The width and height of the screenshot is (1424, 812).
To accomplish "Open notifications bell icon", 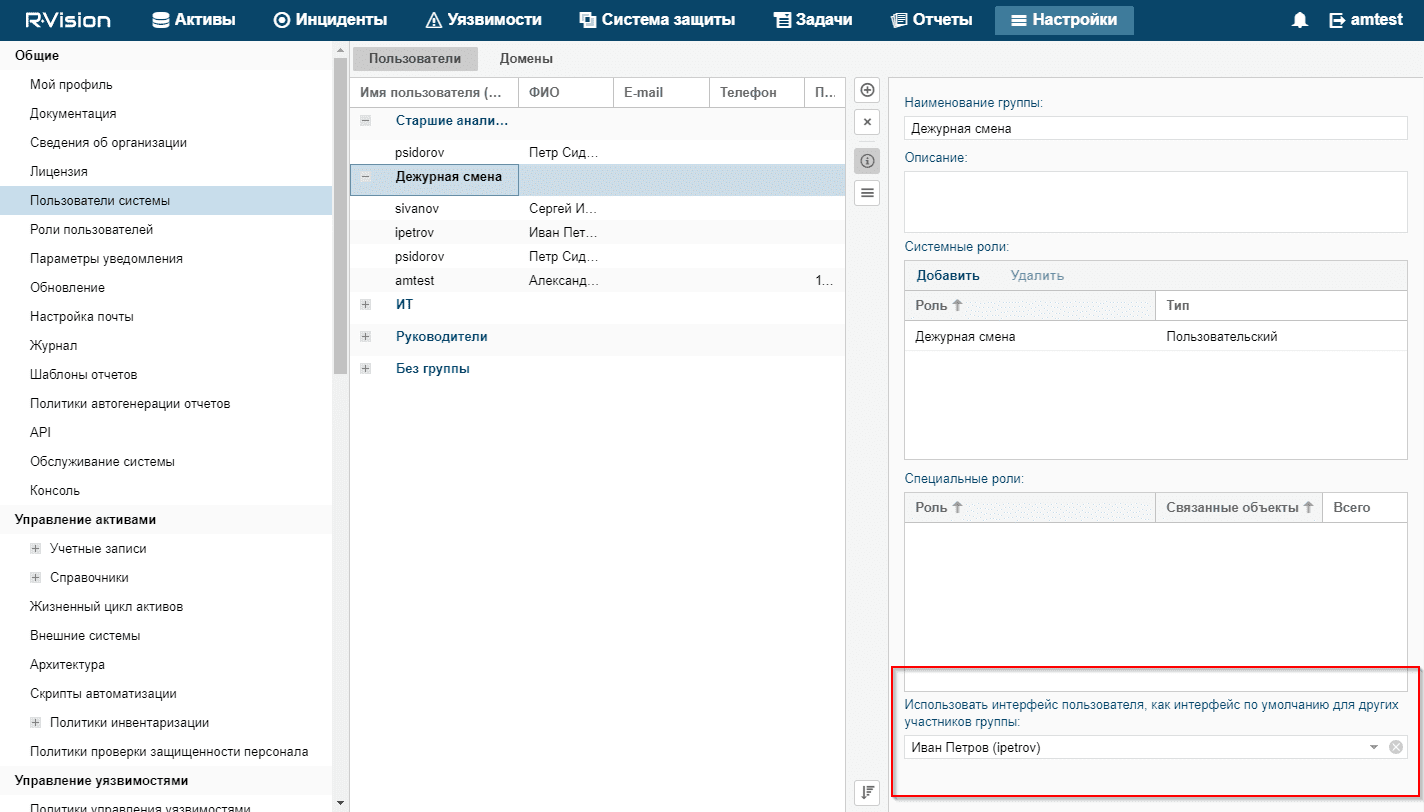I will [x=1300, y=20].
